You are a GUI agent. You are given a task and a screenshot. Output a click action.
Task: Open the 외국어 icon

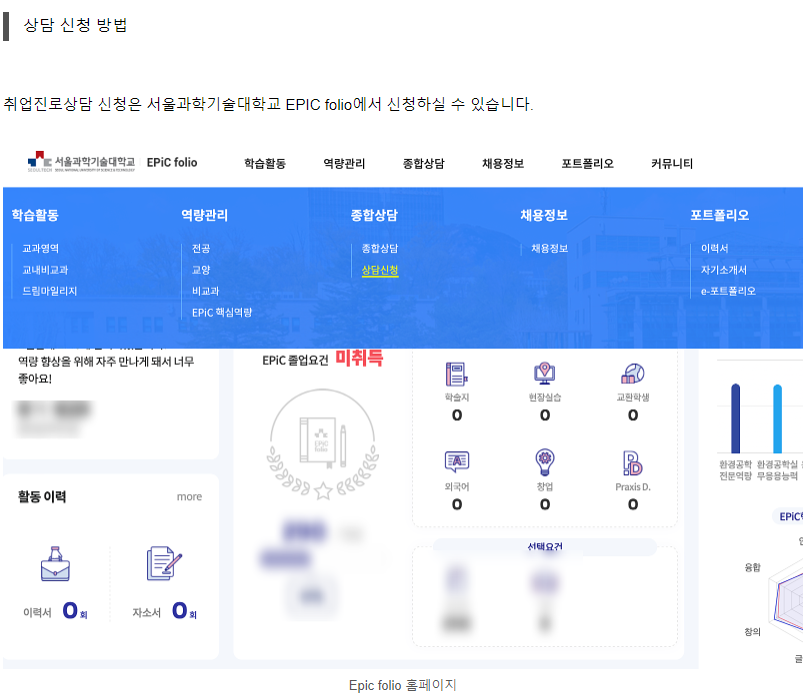456,462
